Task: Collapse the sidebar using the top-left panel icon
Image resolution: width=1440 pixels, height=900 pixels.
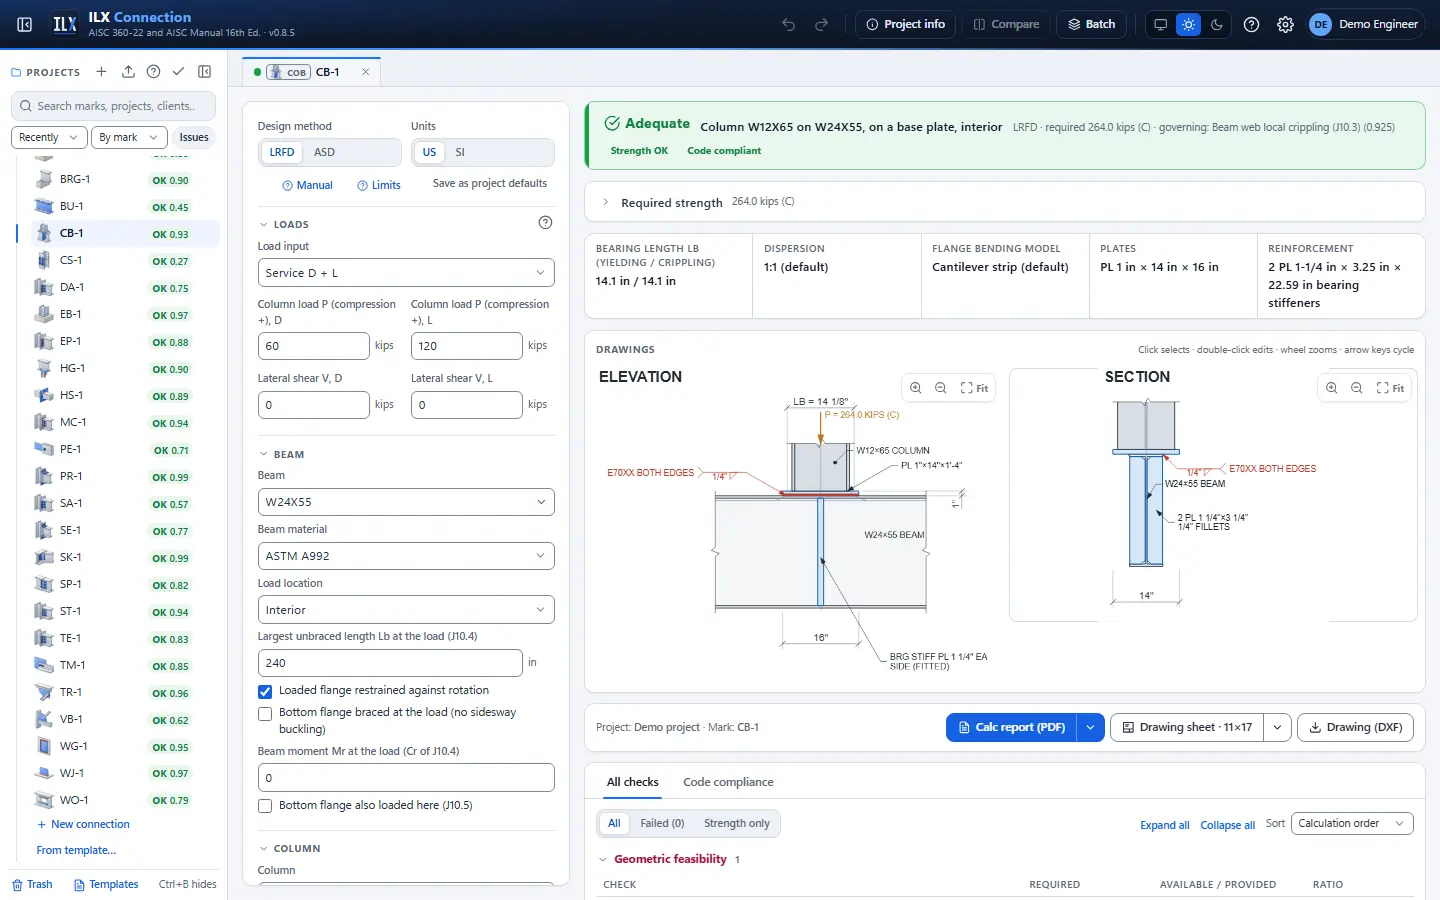Action: (25, 24)
